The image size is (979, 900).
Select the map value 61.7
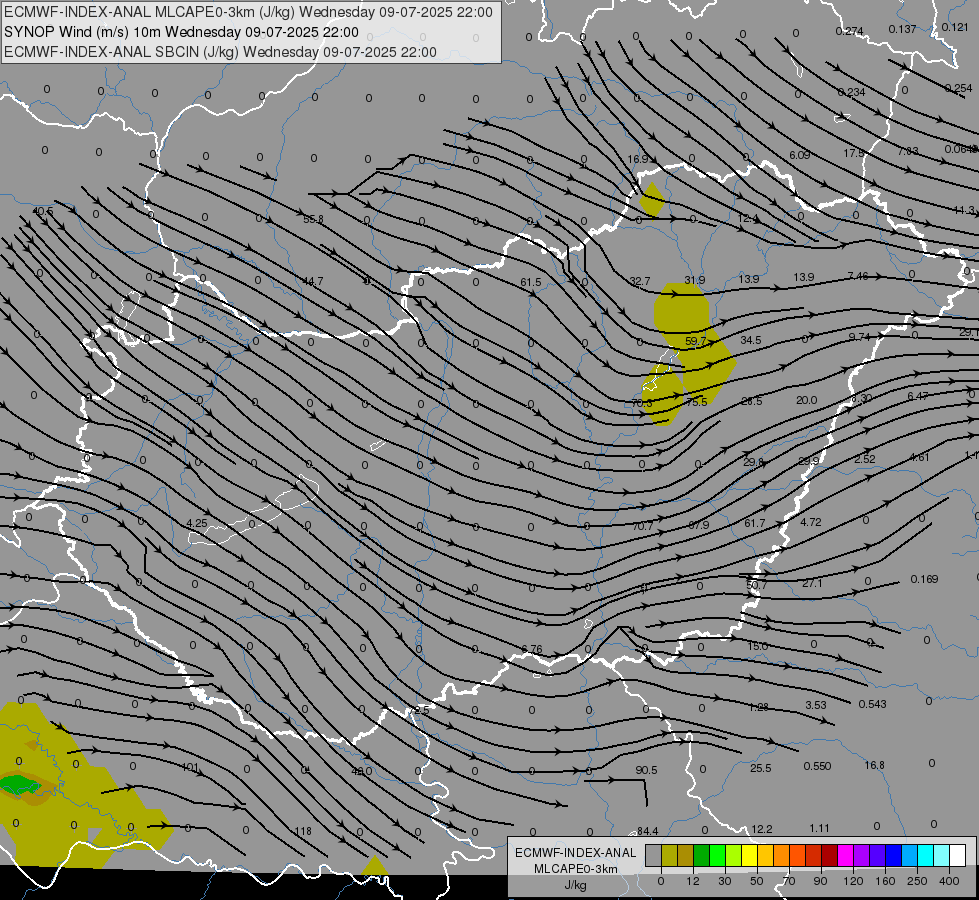point(754,523)
